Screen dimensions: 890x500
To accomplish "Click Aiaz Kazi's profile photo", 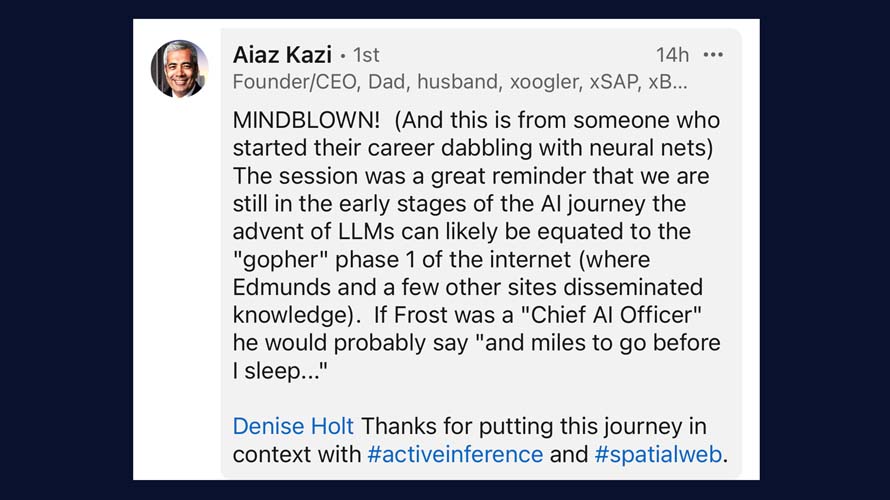I will (x=180, y=69).
